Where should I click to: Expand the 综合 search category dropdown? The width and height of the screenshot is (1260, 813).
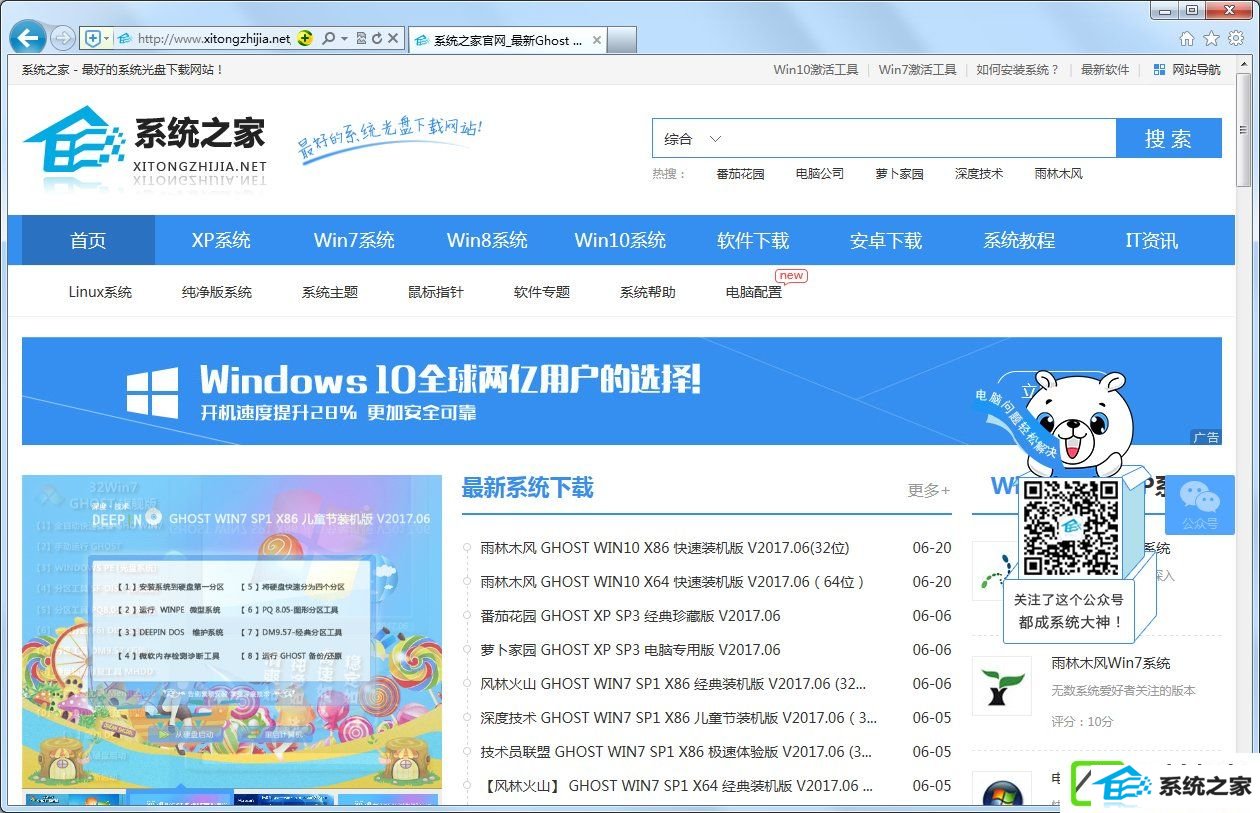point(692,139)
